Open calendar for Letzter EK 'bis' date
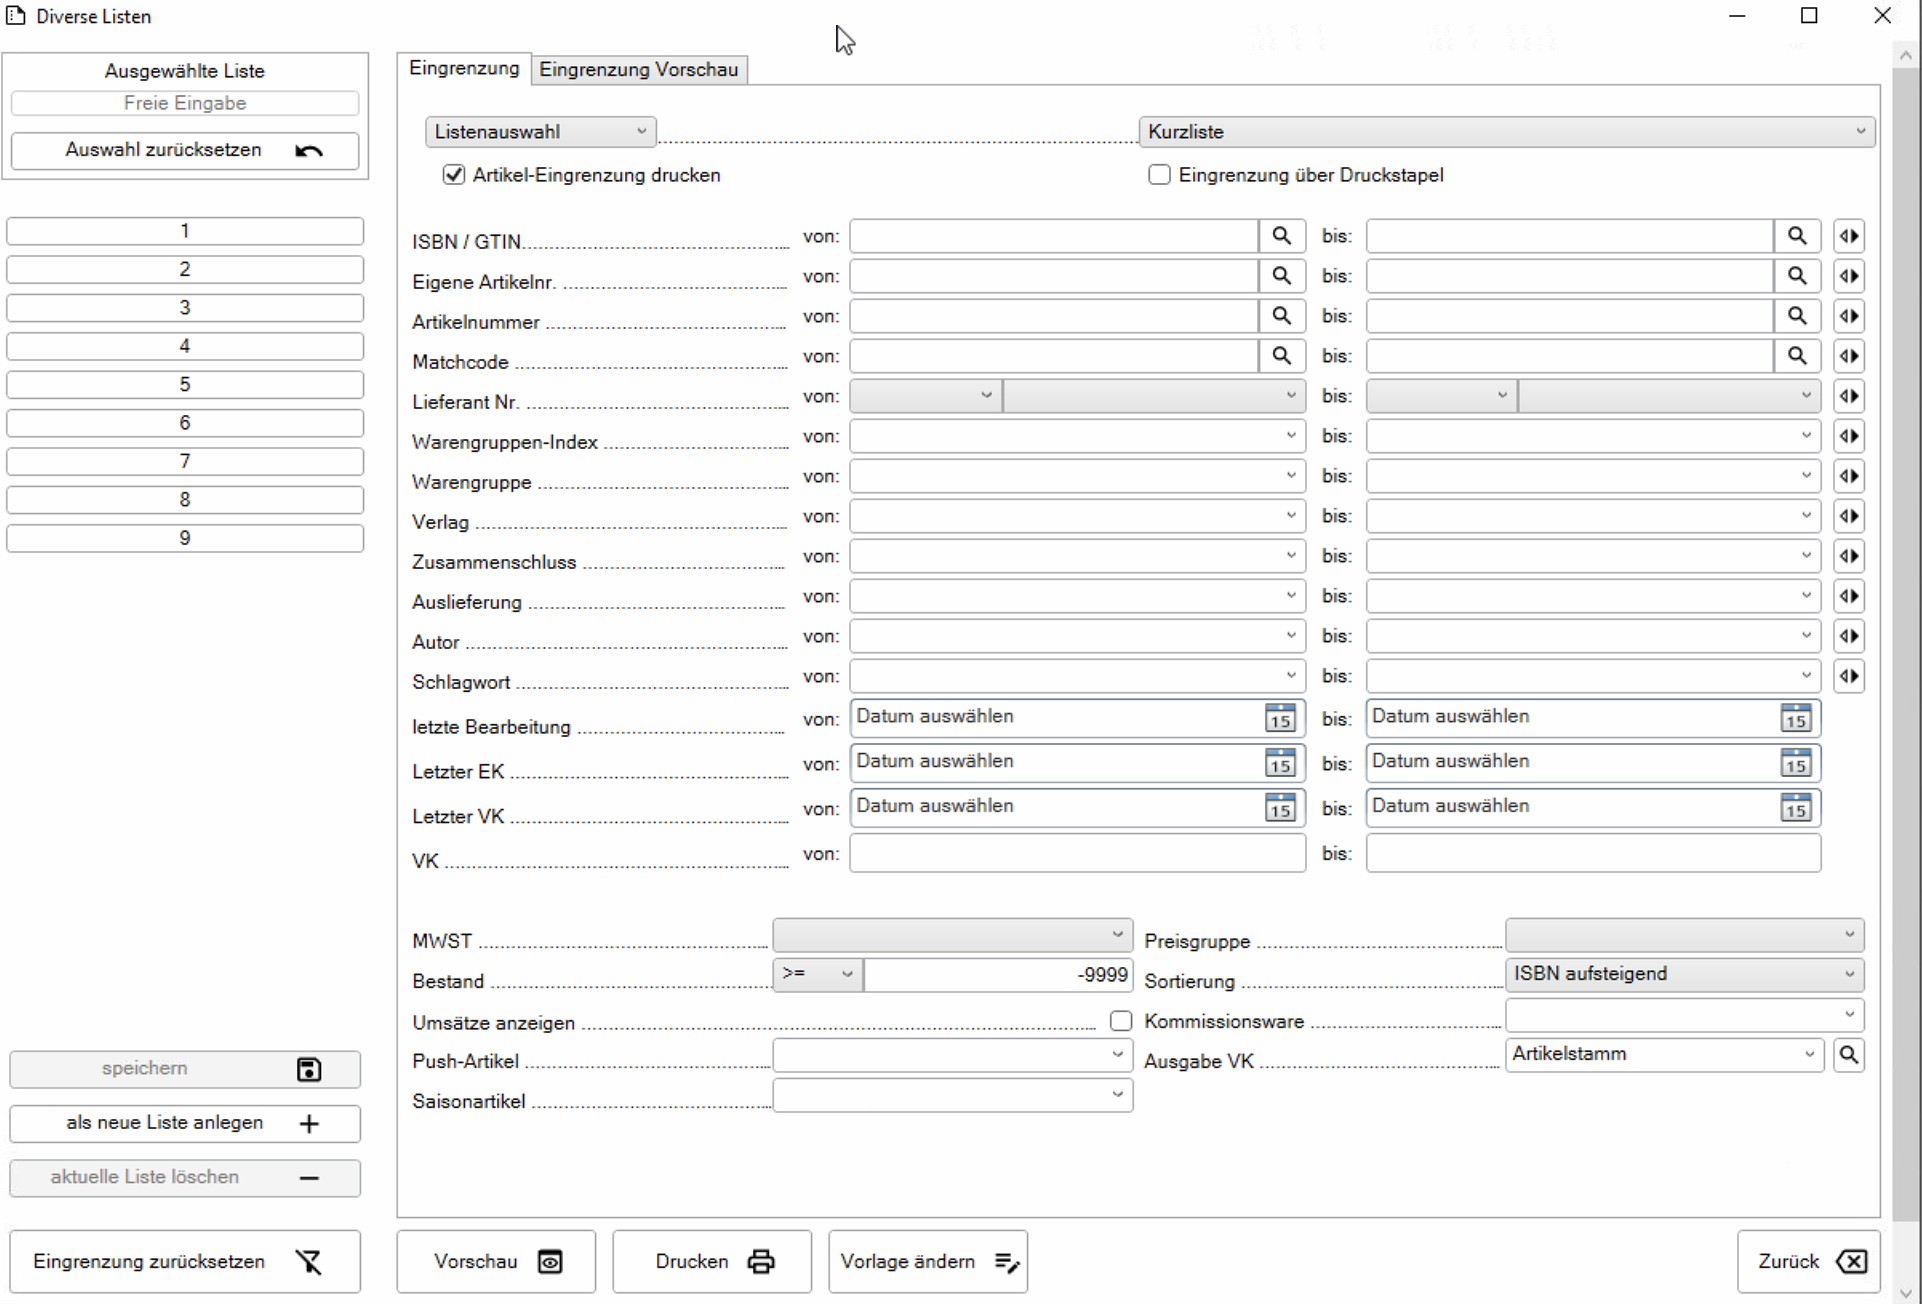 click(1796, 763)
